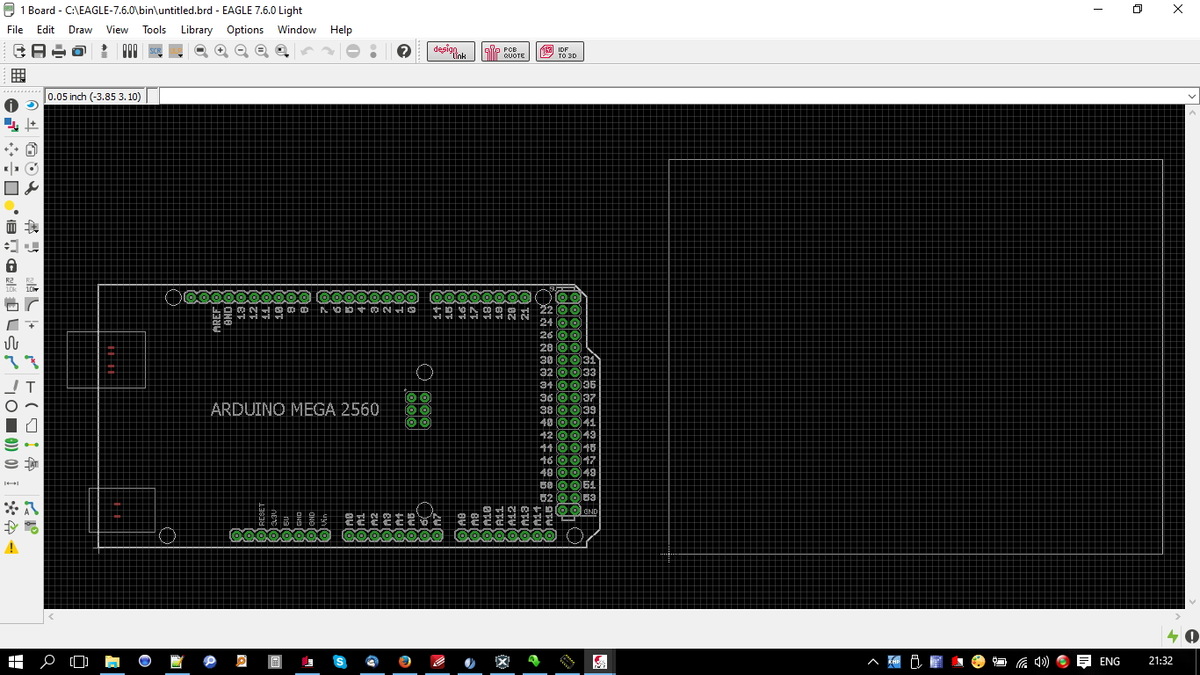Select the Info tool
The width and height of the screenshot is (1200, 675).
[x=11, y=104]
